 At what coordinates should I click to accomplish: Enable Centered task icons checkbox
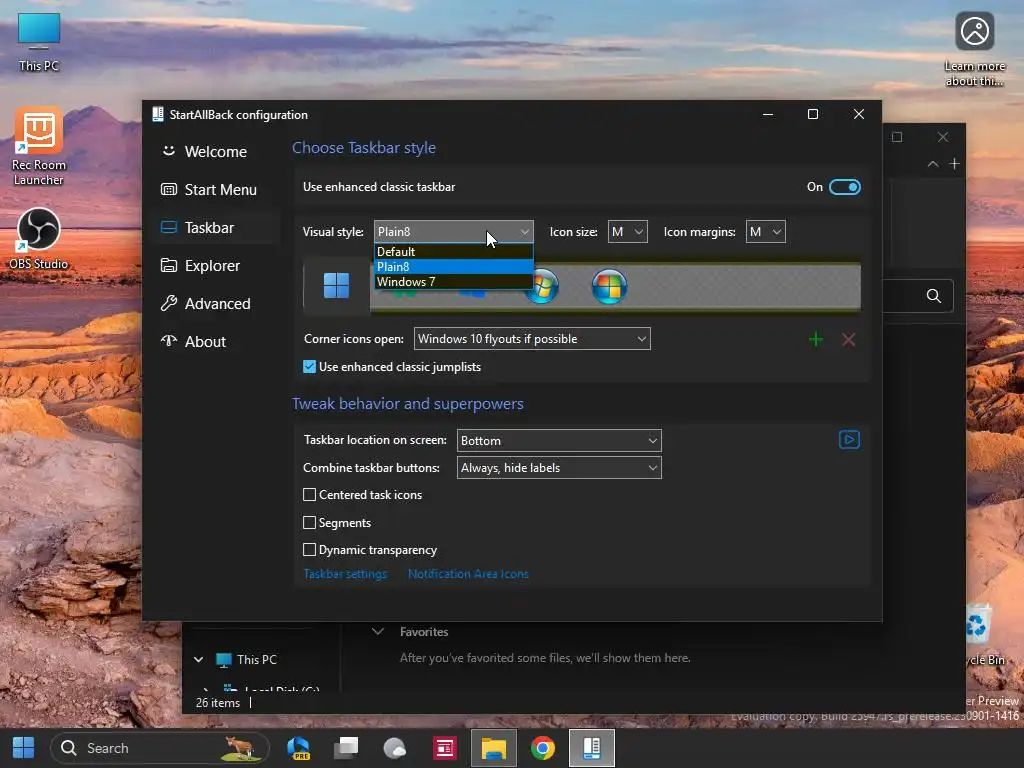pyautogui.click(x=310, y=495)
